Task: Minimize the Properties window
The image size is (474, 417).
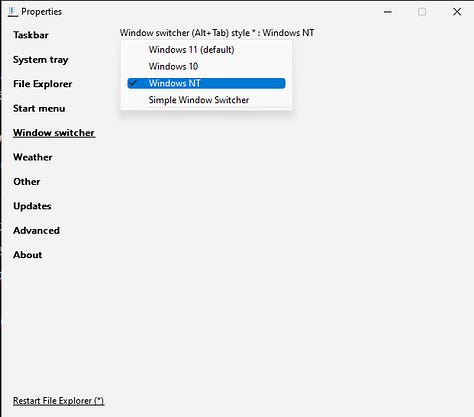Action: [x=388, y=12]
